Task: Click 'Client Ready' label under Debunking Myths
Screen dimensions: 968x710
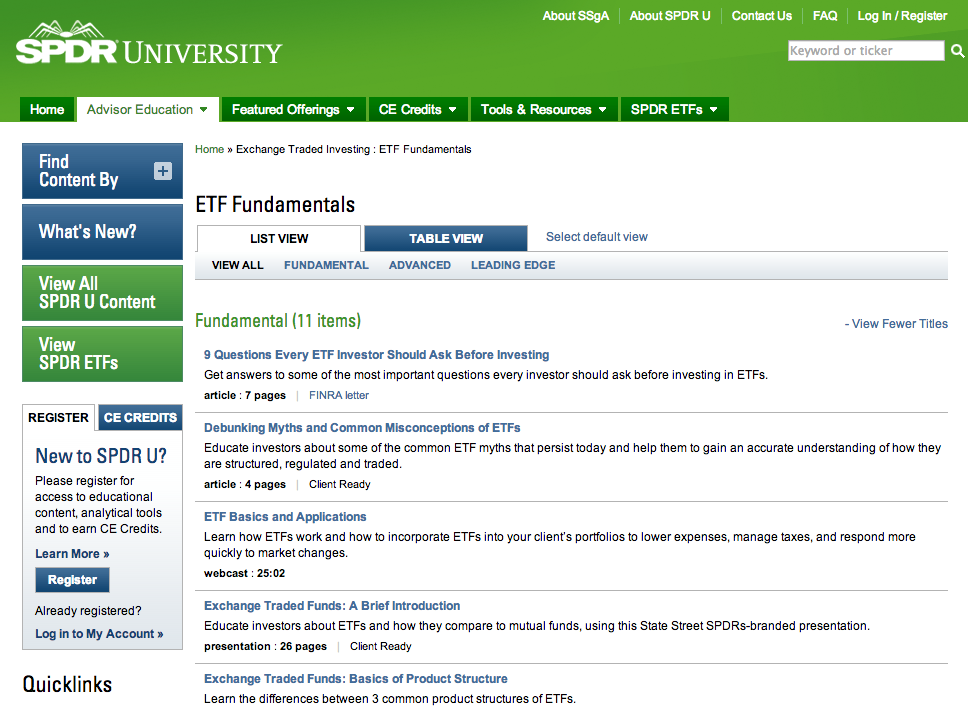Action: [340, 484]
